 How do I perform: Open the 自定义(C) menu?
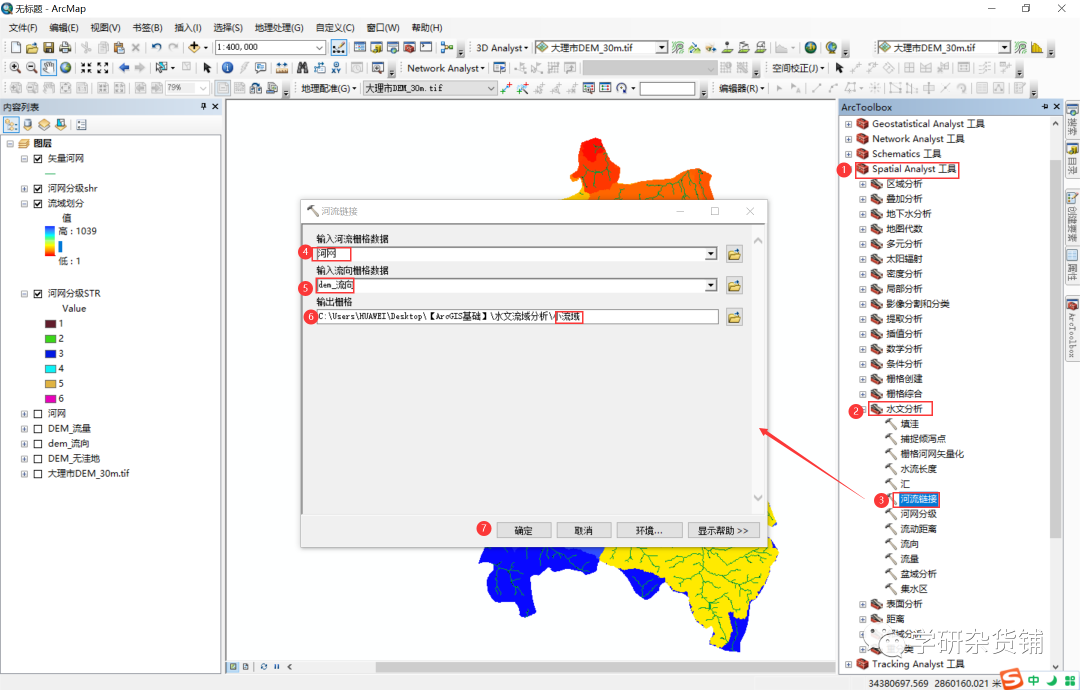coord(335,28)
